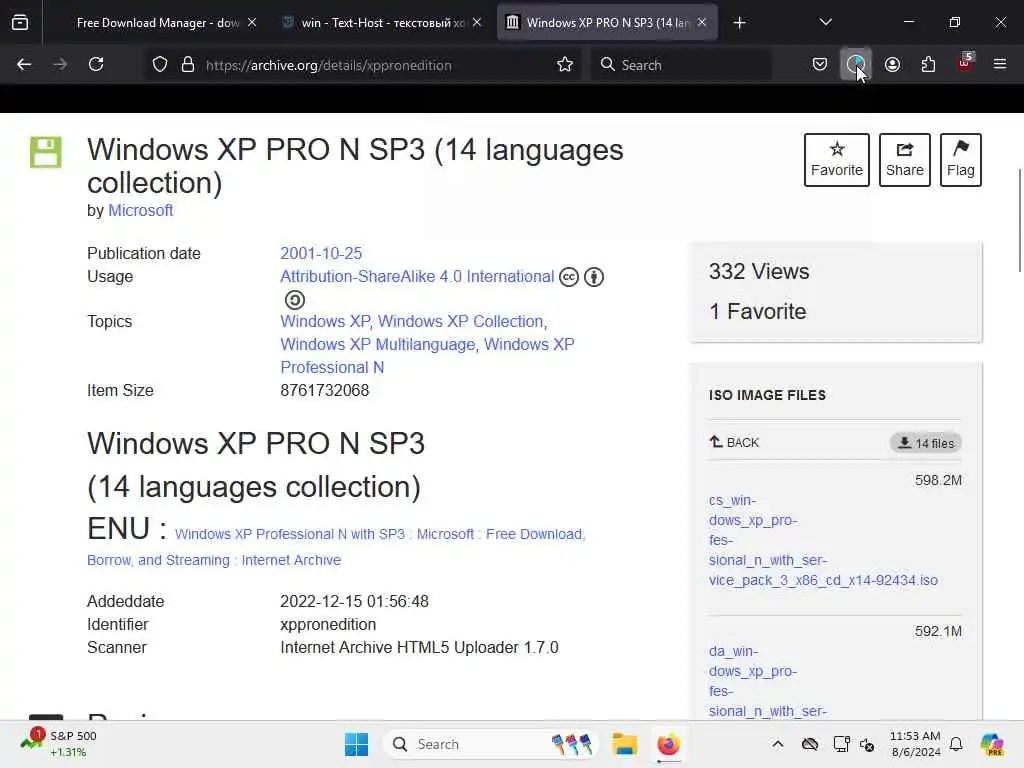Open the Pocket save icon
1024x768 pixels.
point(820,64)
